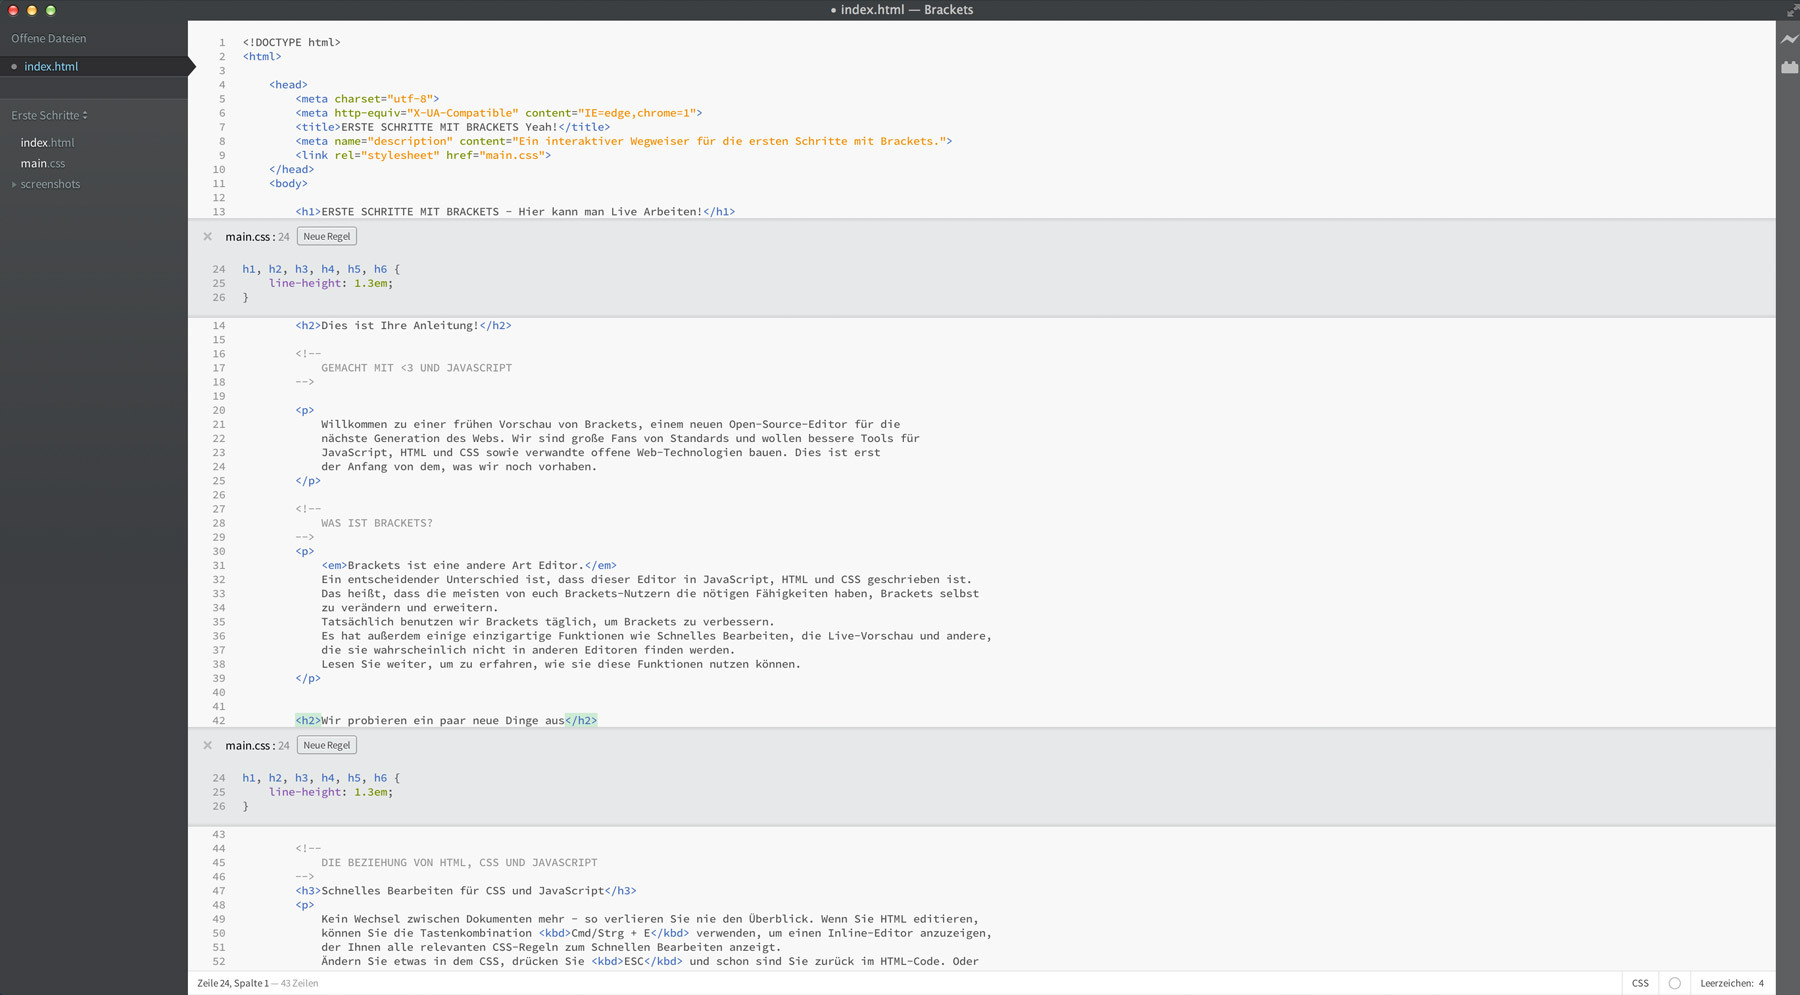Open index.html in the project tree
Image resolution: width=1800 pixels, height=995 pixels.
[x=47, y=142]
